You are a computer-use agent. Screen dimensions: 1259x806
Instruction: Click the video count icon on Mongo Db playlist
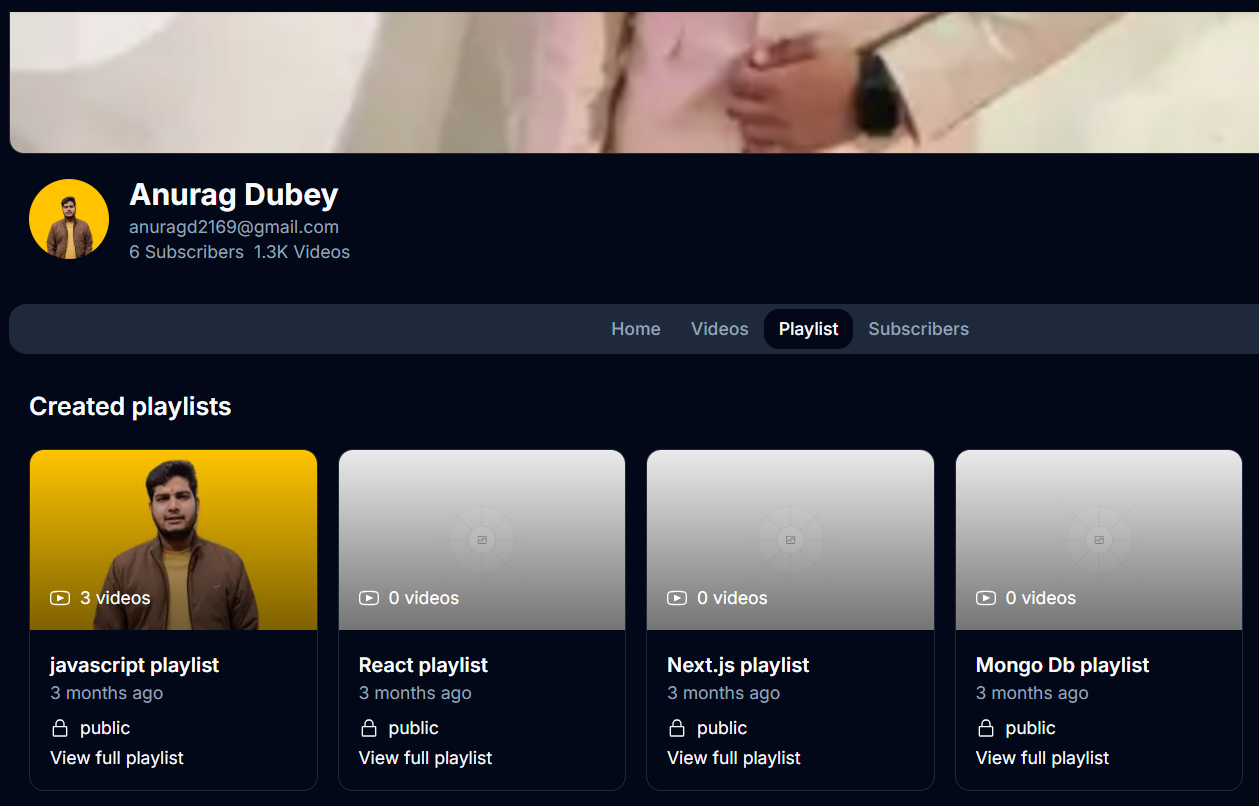[x=986, y=598]
